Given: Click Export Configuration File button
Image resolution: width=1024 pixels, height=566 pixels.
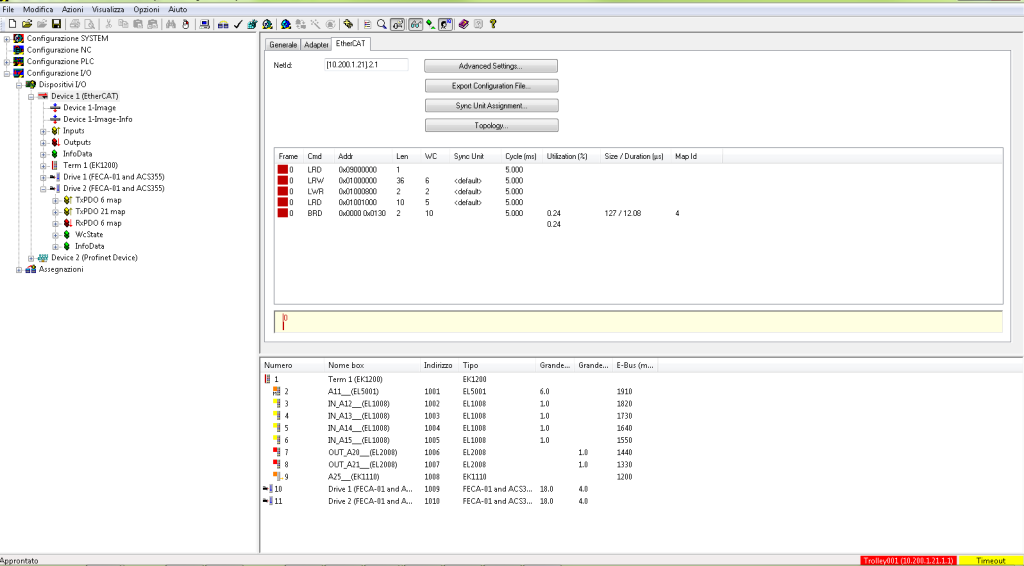Looking at the screenshot, I should click(491, 86).
